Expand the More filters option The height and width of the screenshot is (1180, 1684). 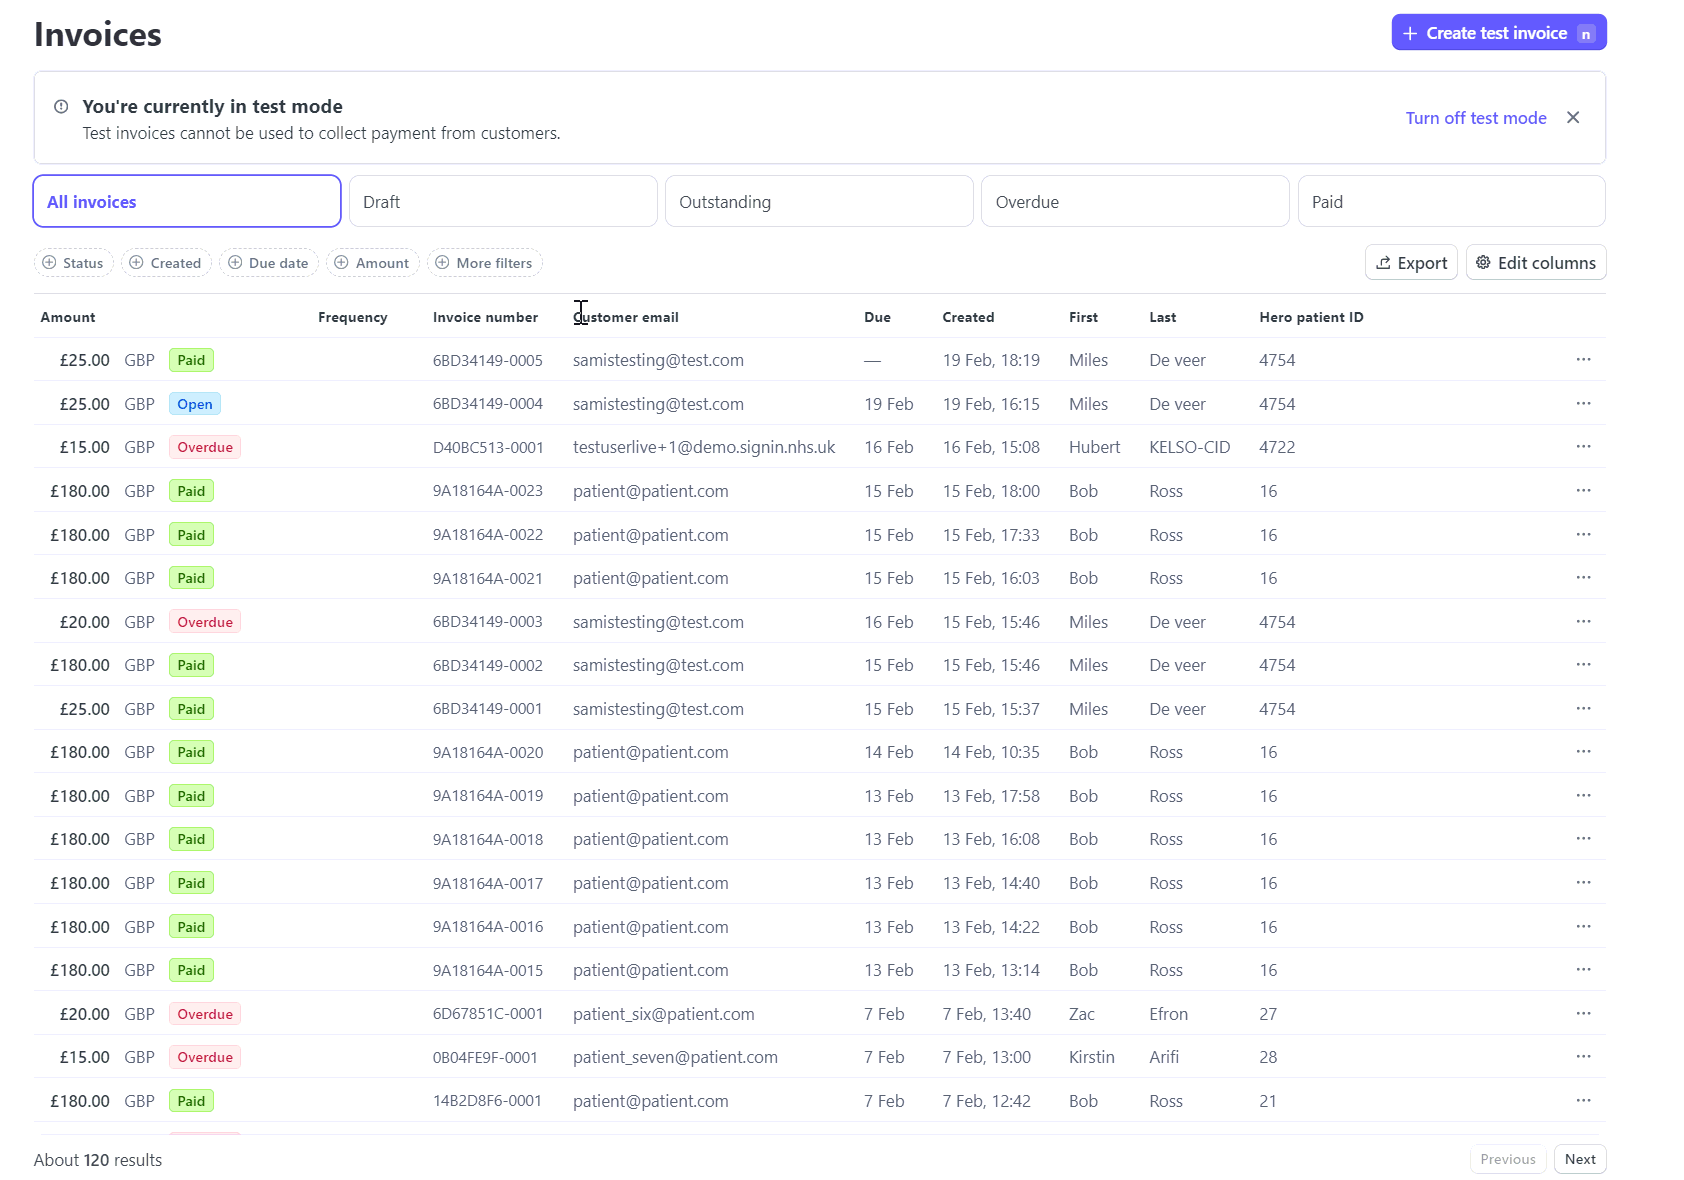coord(485,263)
